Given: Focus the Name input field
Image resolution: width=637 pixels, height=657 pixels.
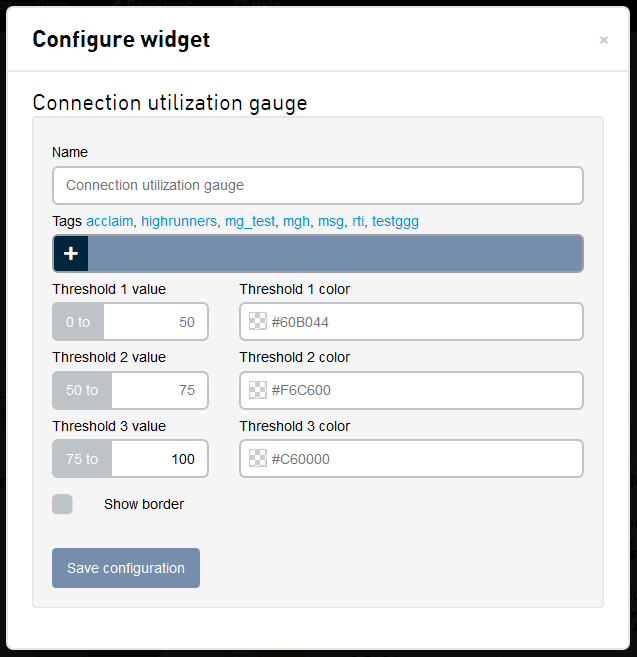Looking at the screenshot, I should click(x=317, y=185).
